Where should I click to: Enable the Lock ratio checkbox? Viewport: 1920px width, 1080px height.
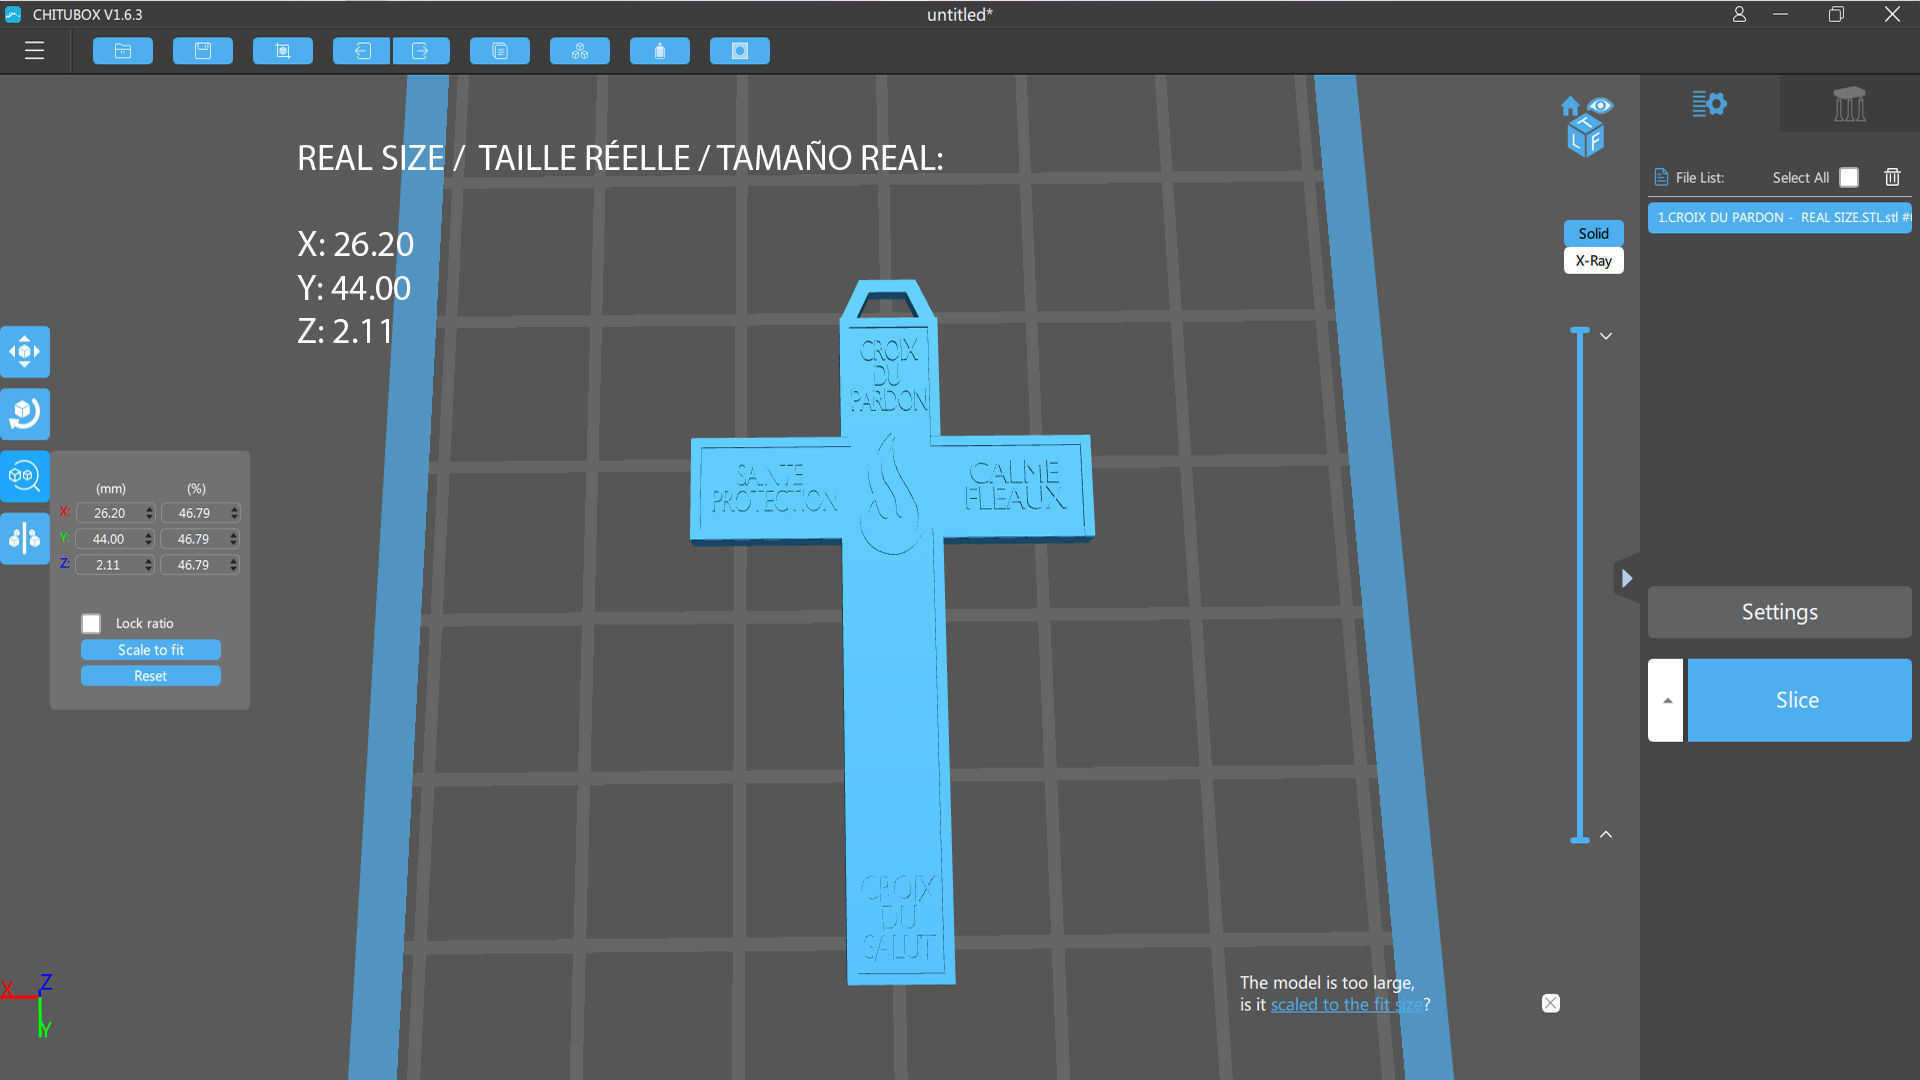coord(91,624)
